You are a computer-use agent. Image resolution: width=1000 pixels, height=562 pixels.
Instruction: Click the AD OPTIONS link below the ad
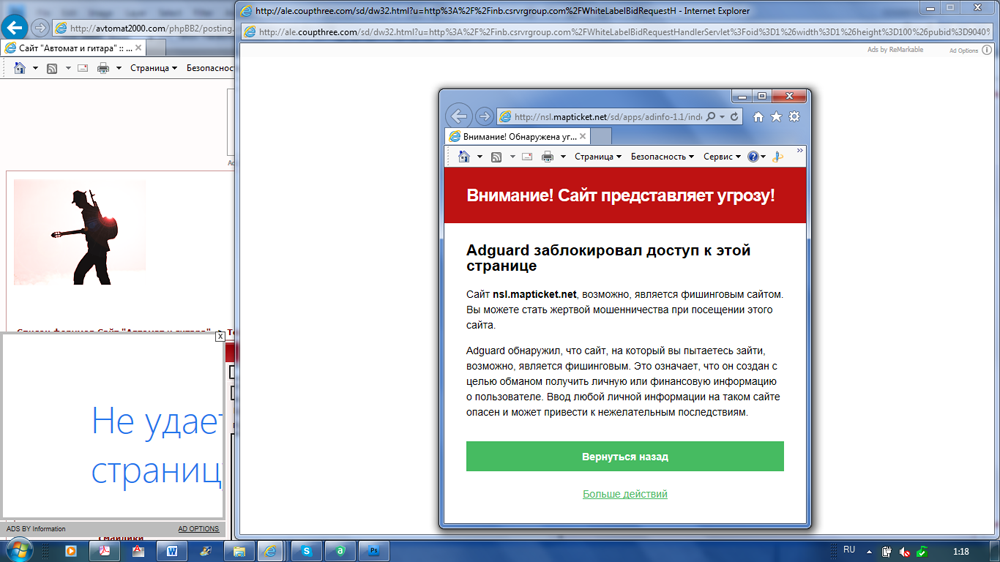tap(198, 529)
